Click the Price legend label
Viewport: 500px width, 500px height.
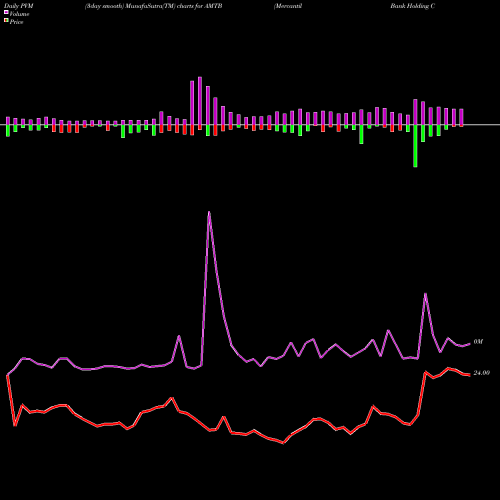(x=16, y=22)
